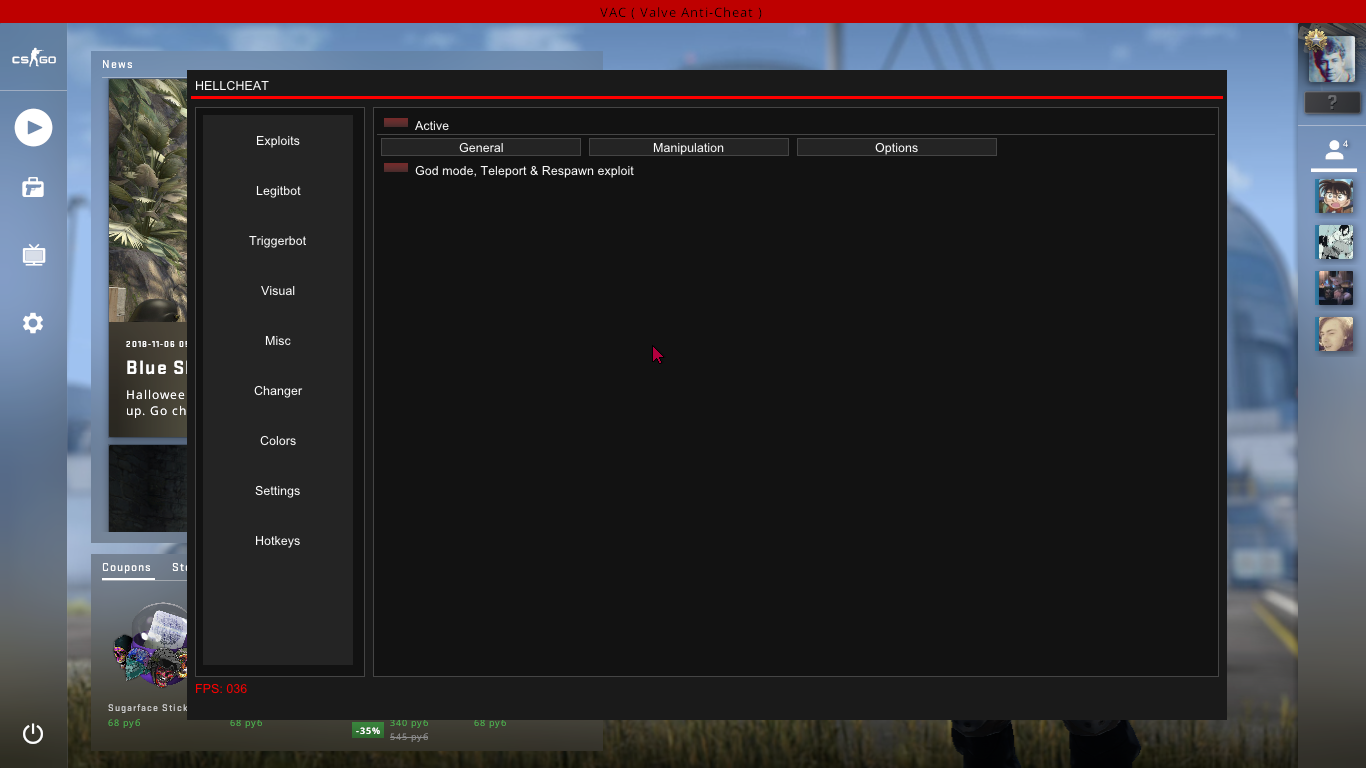
Task: Open the Visual section
Action: tap(278, 291)
